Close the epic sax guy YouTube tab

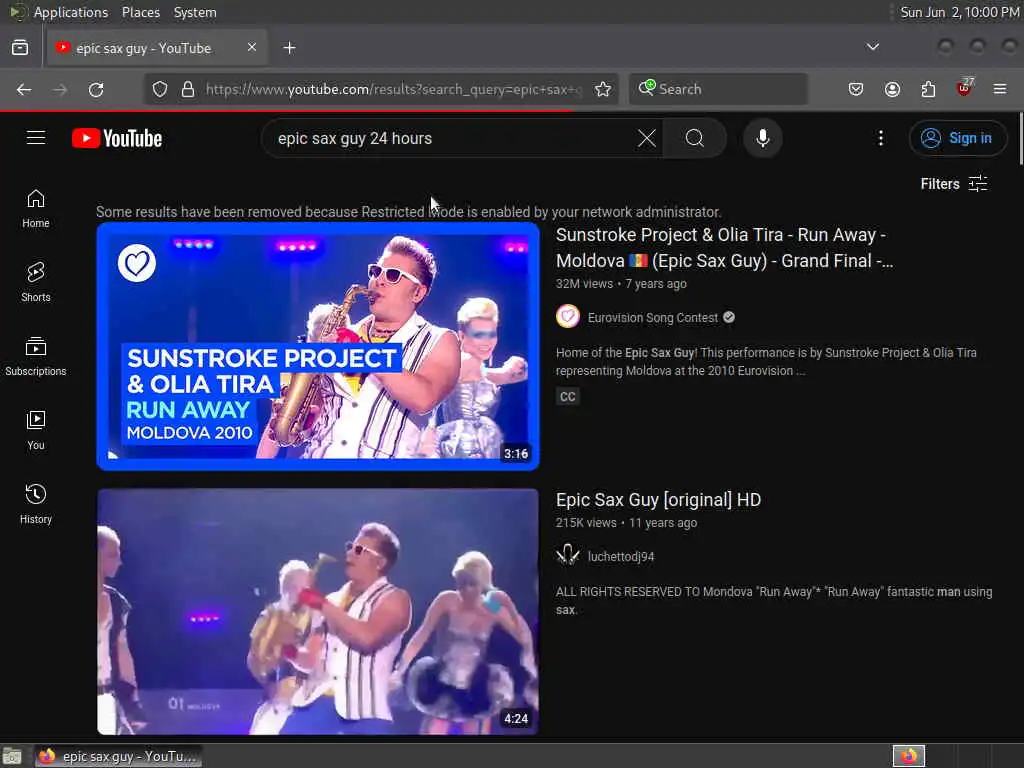(252, 48)
